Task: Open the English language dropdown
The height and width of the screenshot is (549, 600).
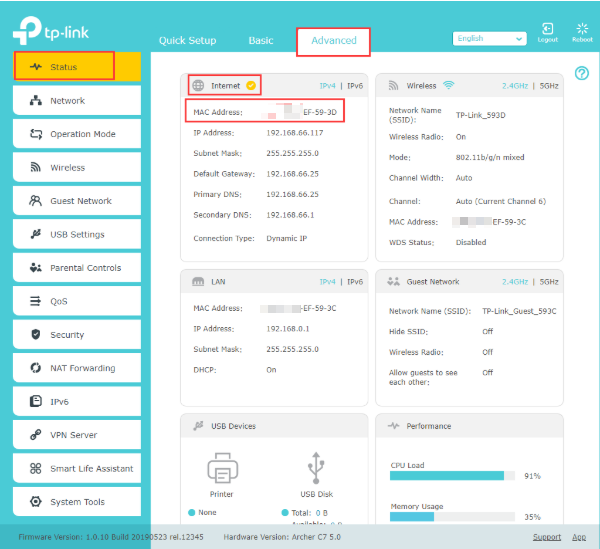Action: click(x=489, y=38)
